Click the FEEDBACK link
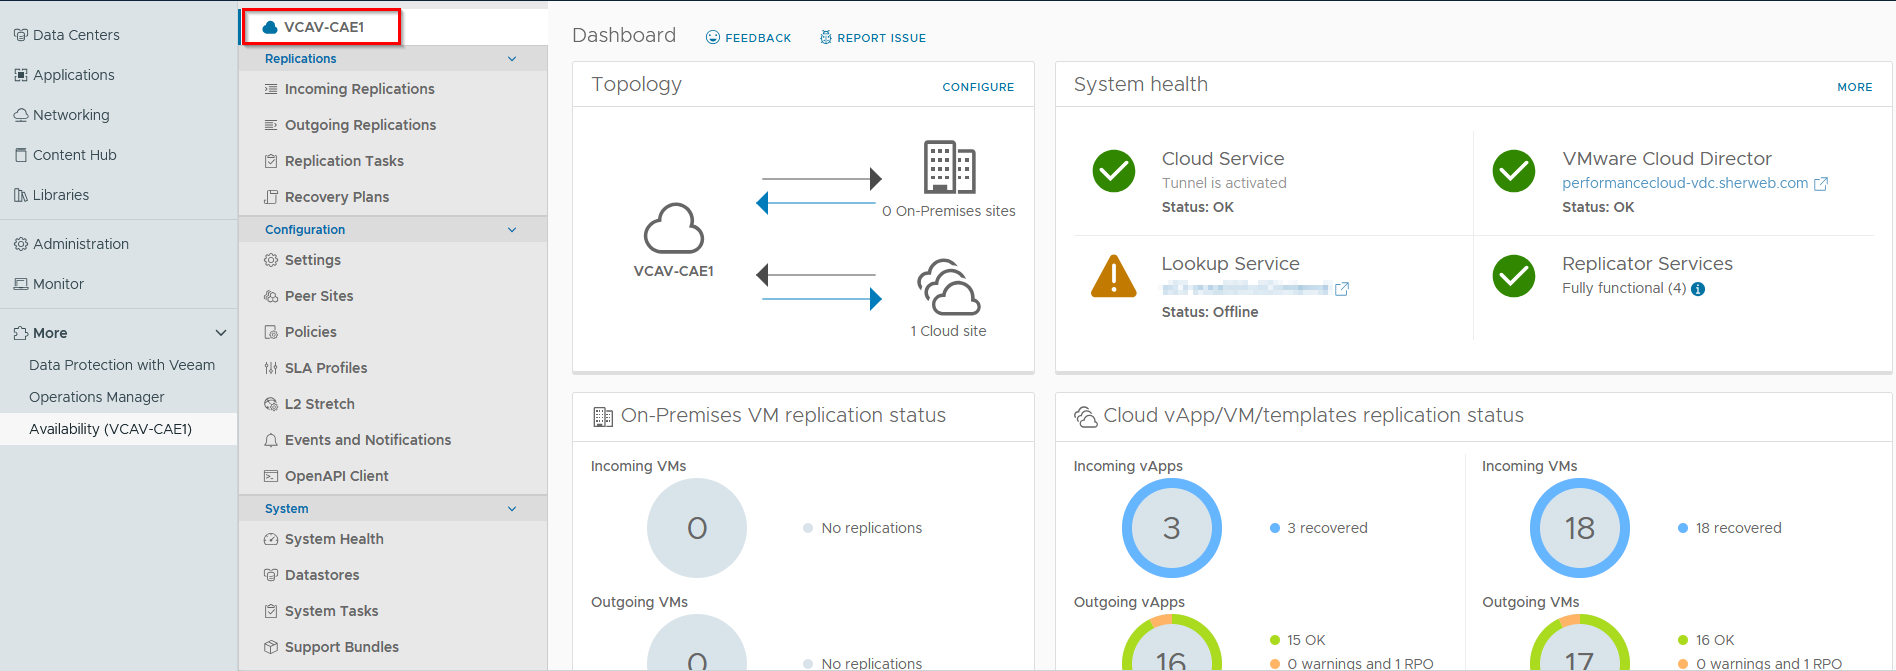Image resolution: width=1896 pixels, height=671 pixels. pyautogui.click(x=749, y=38)
